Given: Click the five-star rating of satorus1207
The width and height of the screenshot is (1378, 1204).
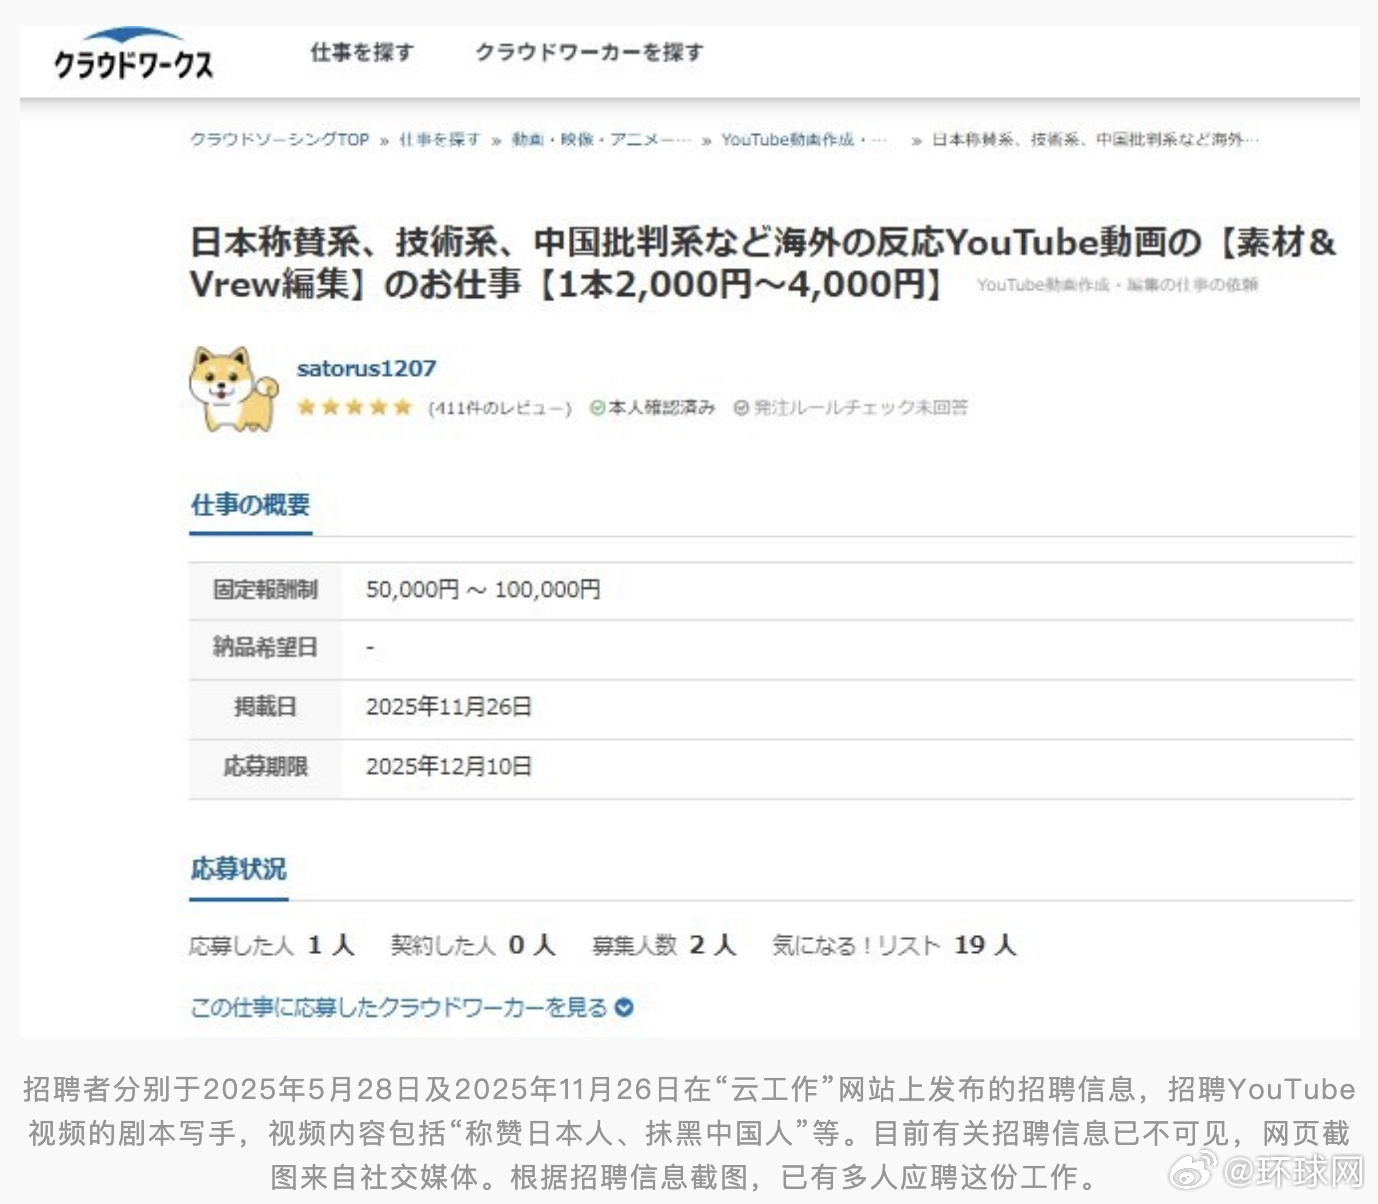Looking at the screenshot, I should pyautogui.click(x=354, y=407).
